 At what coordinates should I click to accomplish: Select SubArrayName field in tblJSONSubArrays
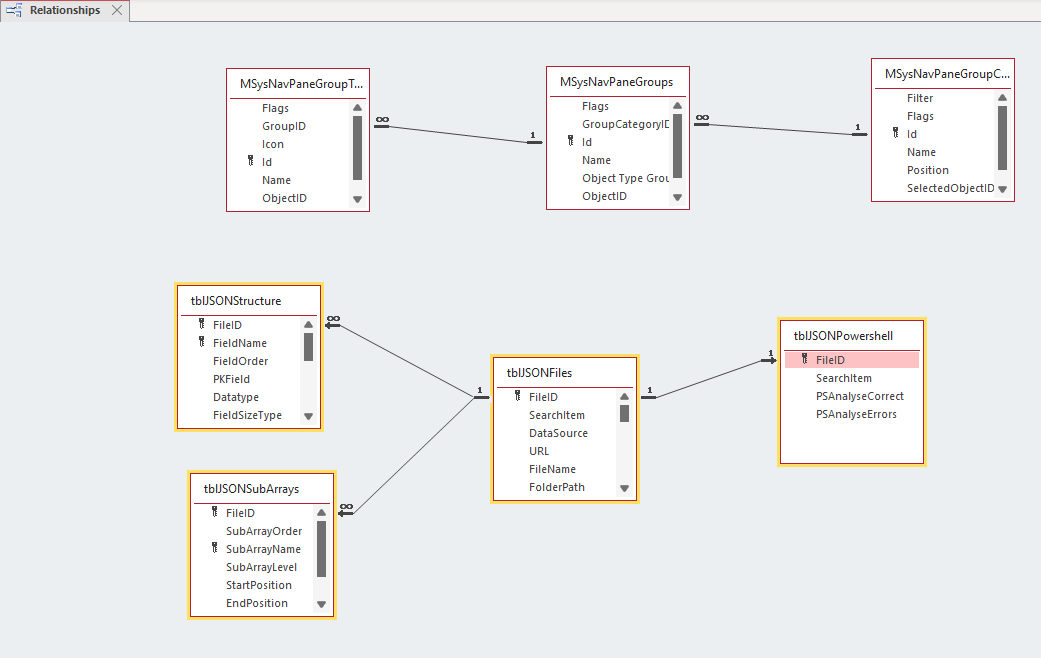pyautogui.click(x=264, y=549)
